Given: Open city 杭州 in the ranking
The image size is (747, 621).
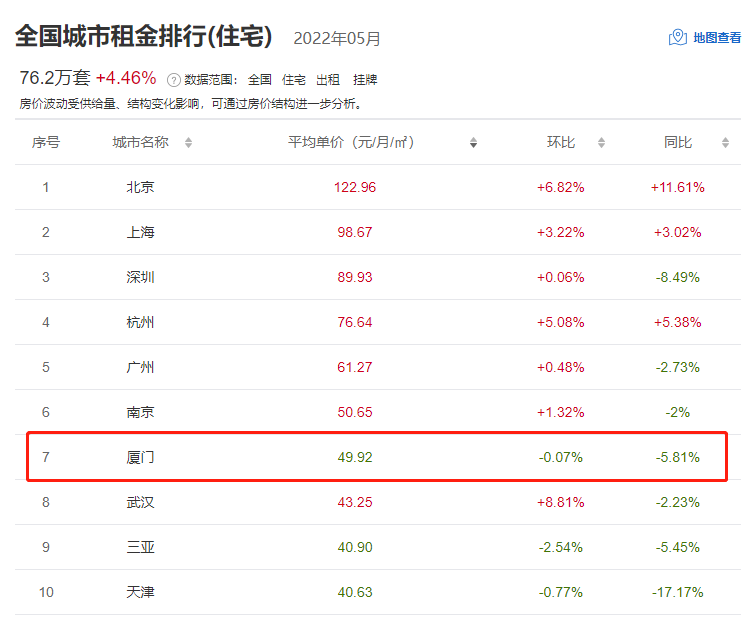Looking at the screenshot, I should tap(141, 322).
